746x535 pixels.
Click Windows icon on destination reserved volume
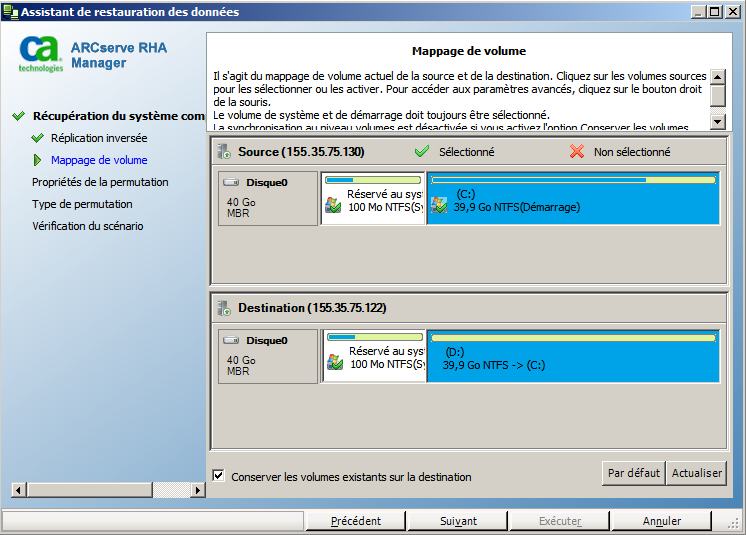pos(335,362)
